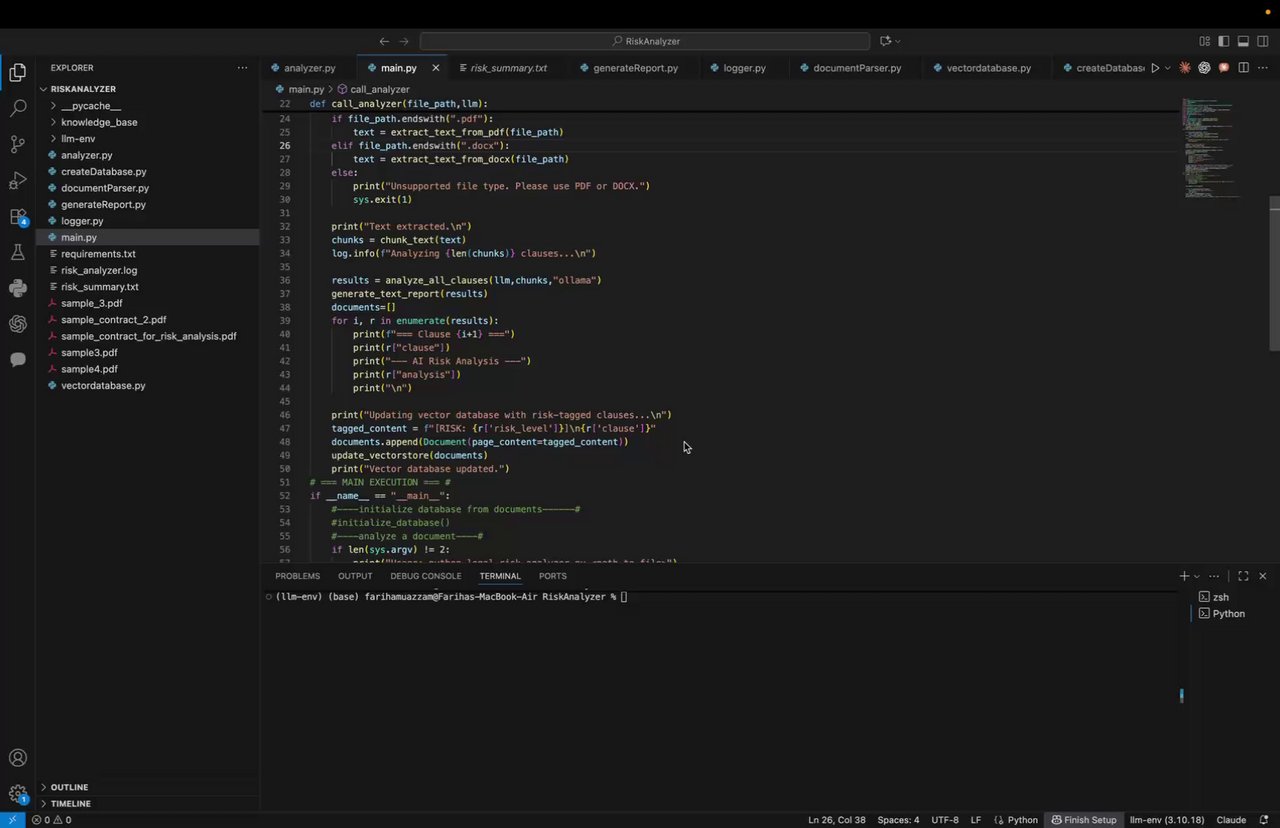This screenshot has height=828, width=1280.
Task: Open the Testing flask icon
Action: [17, 253]
